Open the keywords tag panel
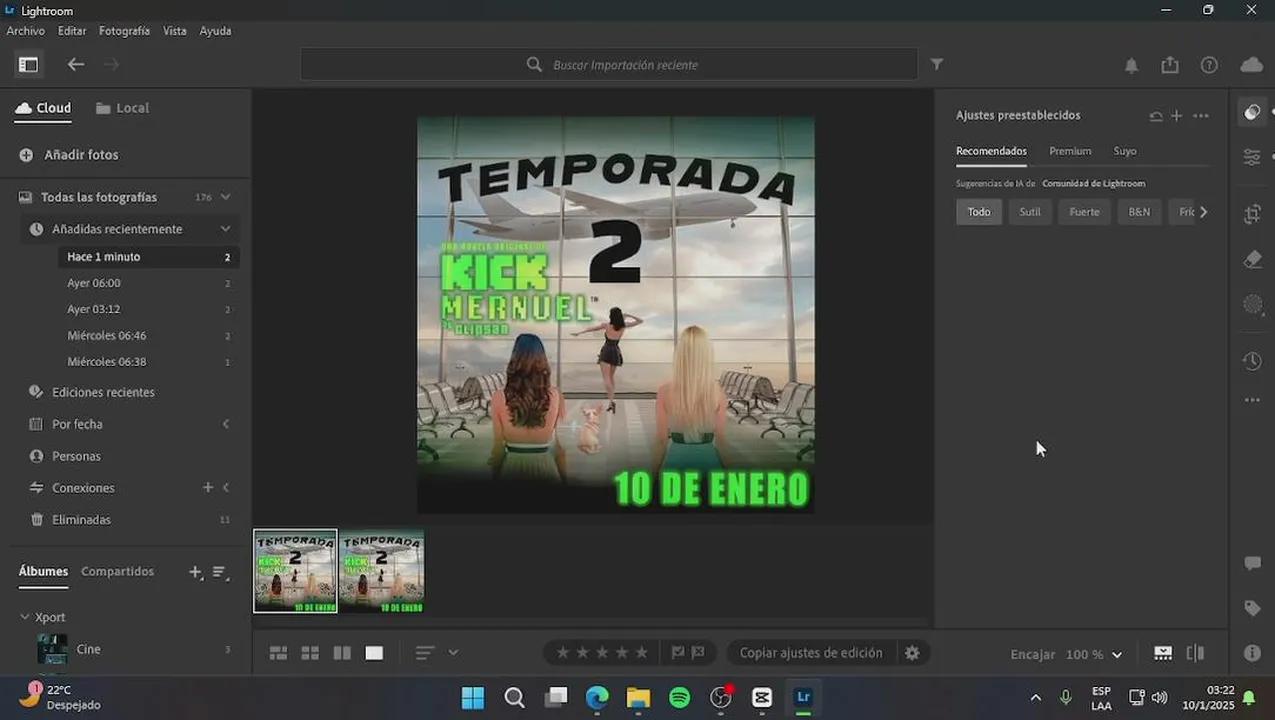 1252,608
